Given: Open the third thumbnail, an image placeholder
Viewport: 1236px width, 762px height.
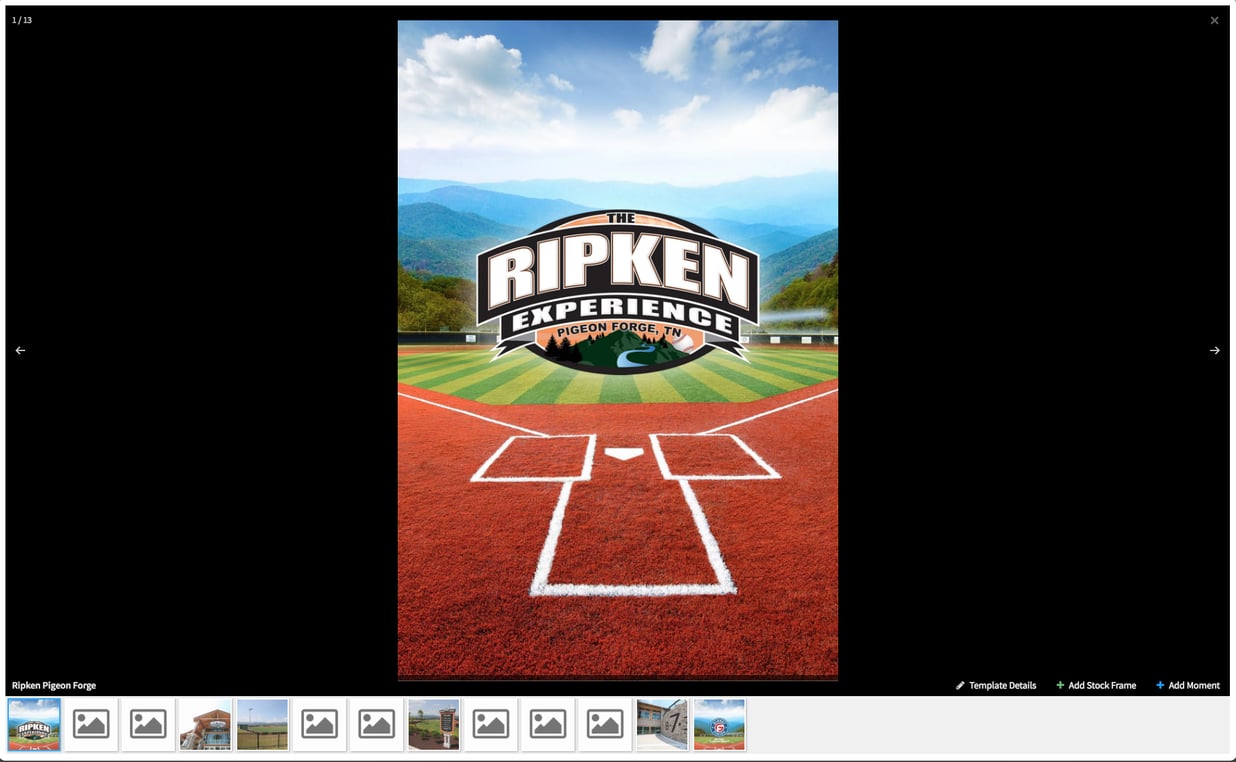Looking at the screenshot, I should pos(148,724).
